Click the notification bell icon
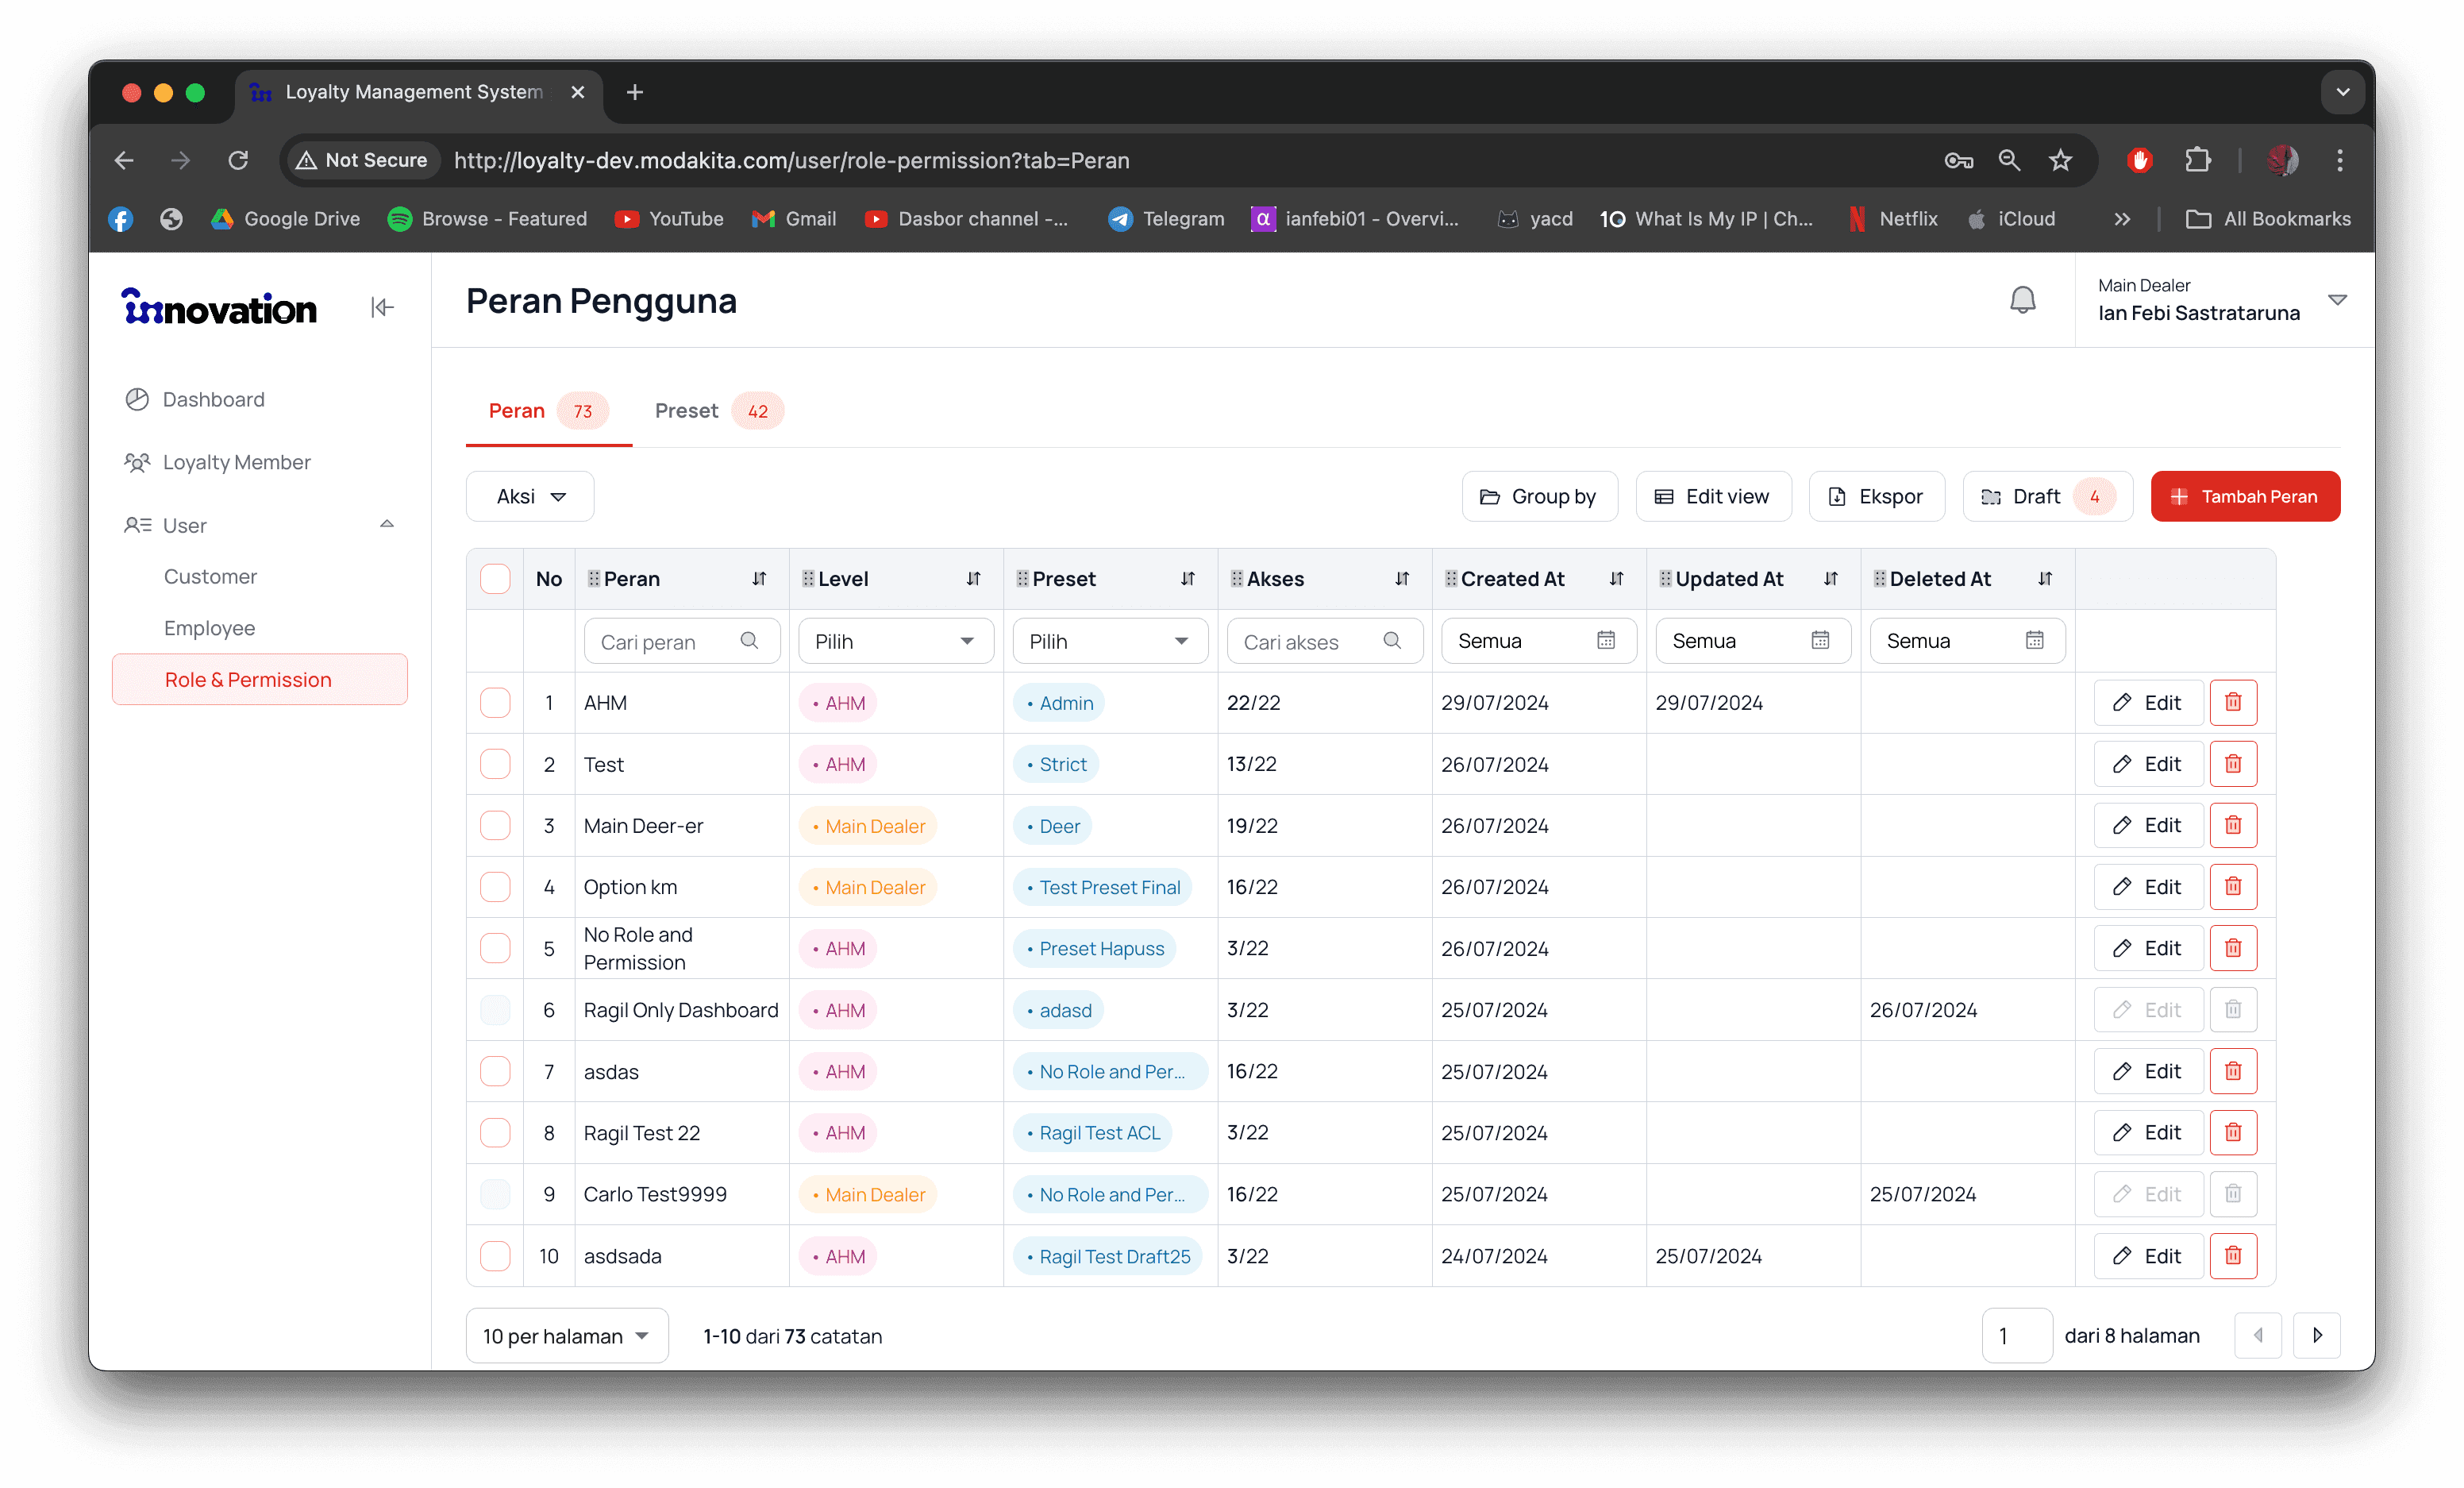 [2022, 300]
